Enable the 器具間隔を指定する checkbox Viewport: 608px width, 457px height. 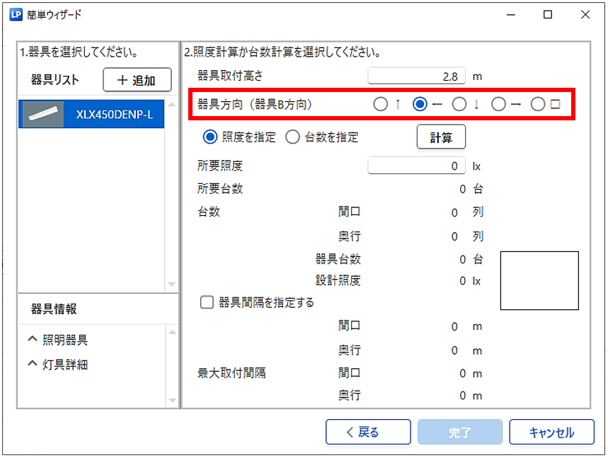click(207, 301)
